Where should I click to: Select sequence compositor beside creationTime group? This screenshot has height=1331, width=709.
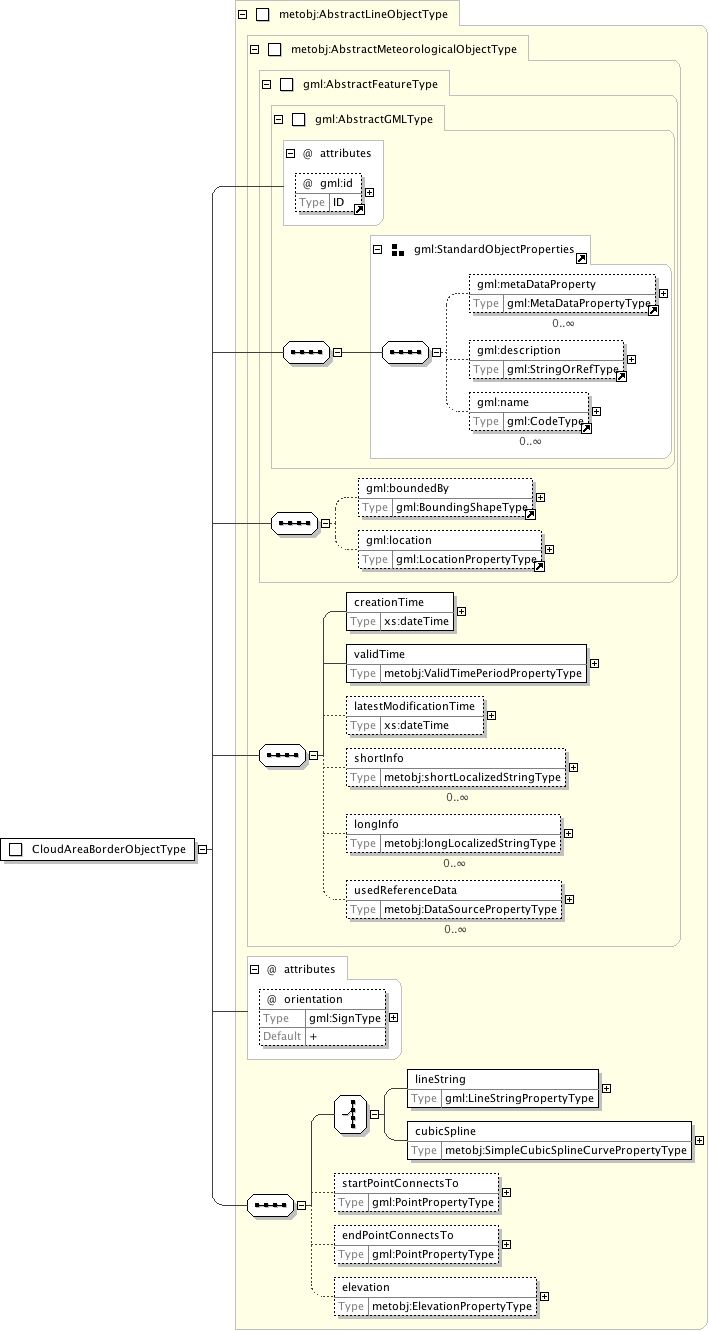tap(282, 756)
